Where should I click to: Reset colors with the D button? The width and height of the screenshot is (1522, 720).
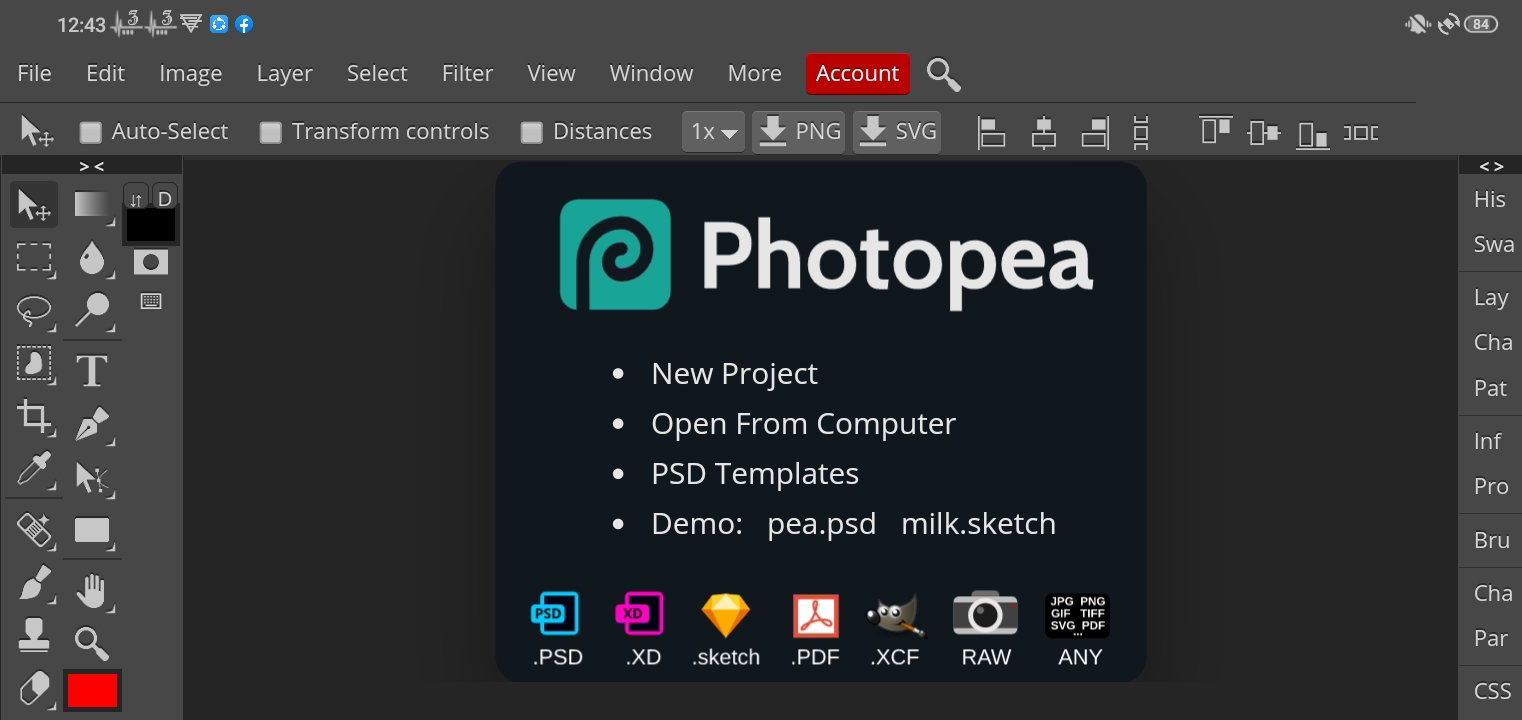tap(165, 198)
